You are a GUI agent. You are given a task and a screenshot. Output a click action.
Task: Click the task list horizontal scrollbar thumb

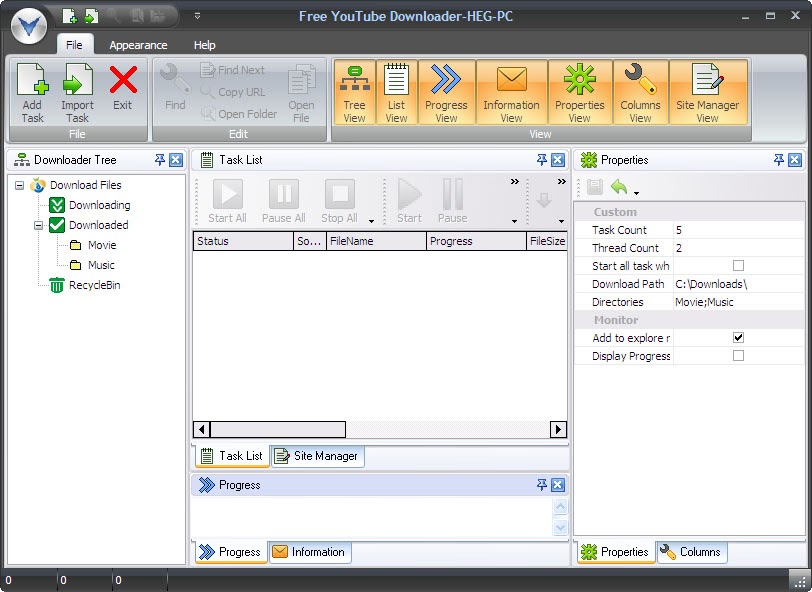278,429
